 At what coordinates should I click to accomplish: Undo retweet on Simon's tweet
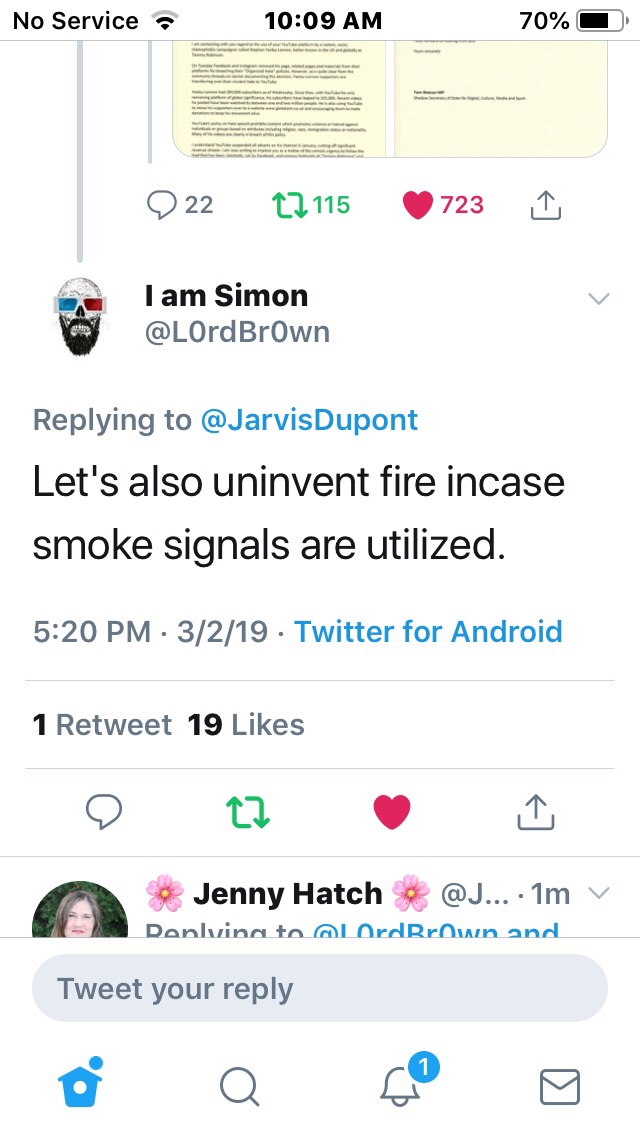tap(249, 812)
